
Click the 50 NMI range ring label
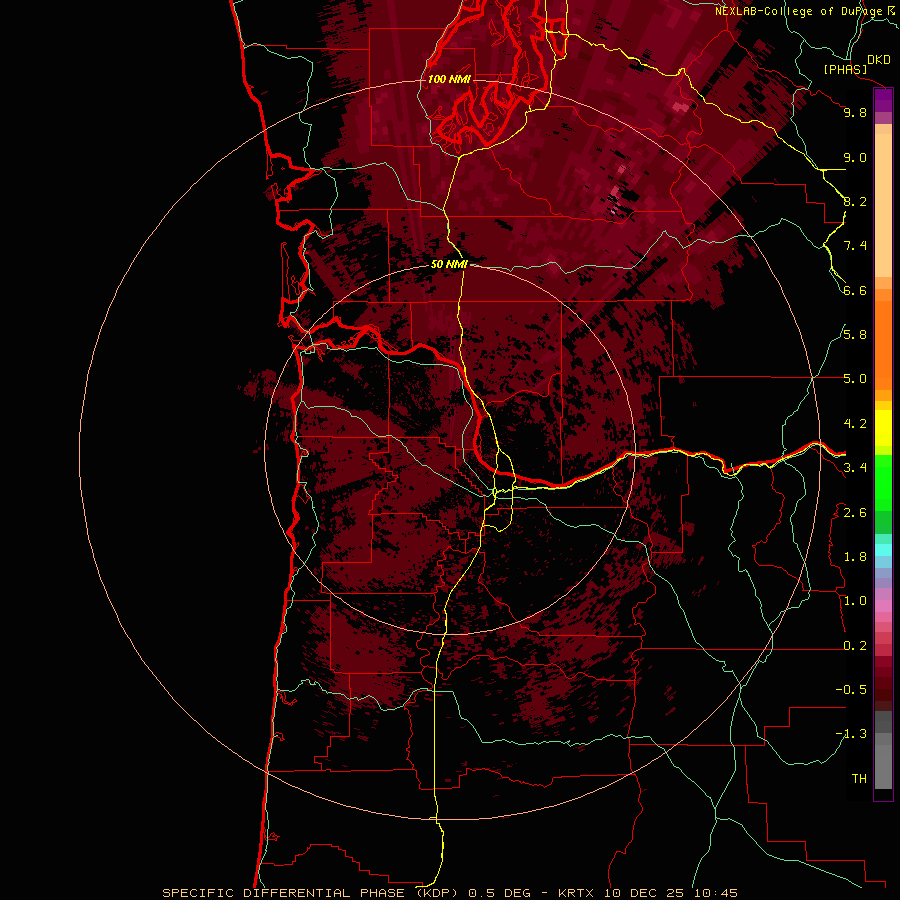(449, 264)
